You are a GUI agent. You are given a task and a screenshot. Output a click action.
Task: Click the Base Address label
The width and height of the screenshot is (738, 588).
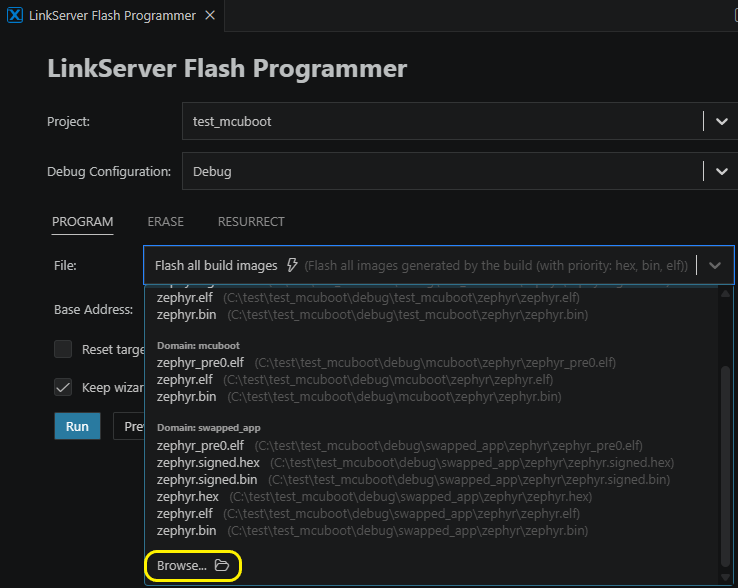[93, 309]
